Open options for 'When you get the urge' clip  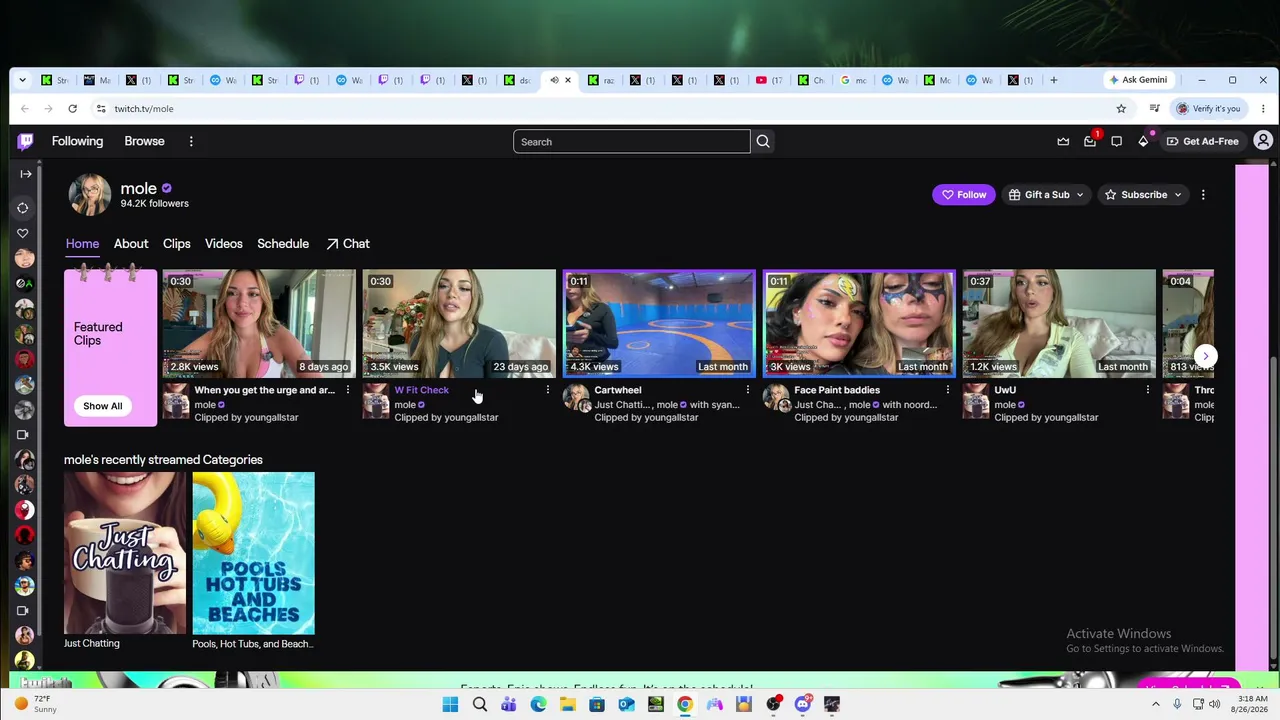click(x=347, y=390)
